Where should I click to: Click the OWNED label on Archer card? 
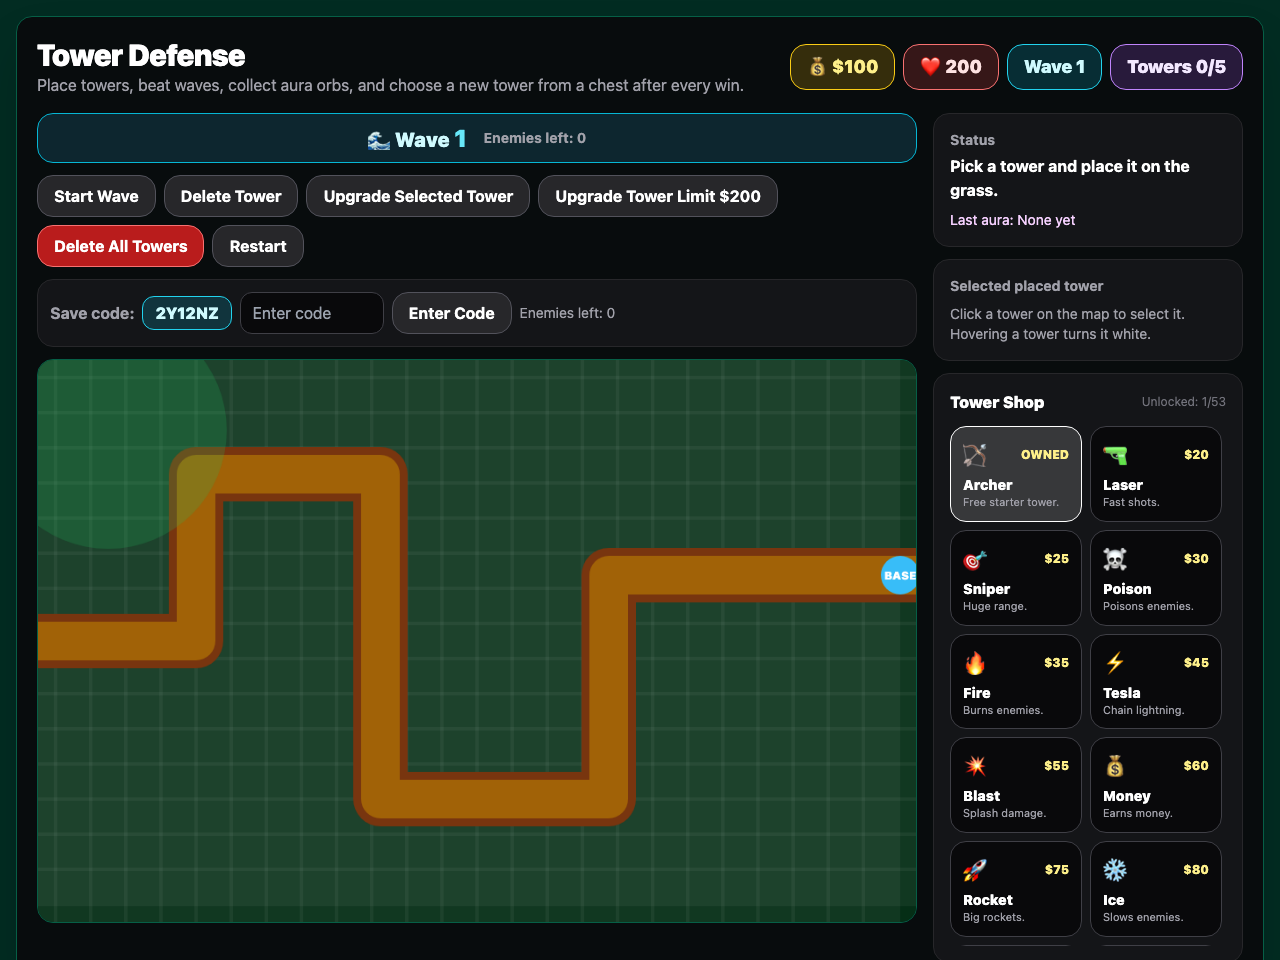1044,454
